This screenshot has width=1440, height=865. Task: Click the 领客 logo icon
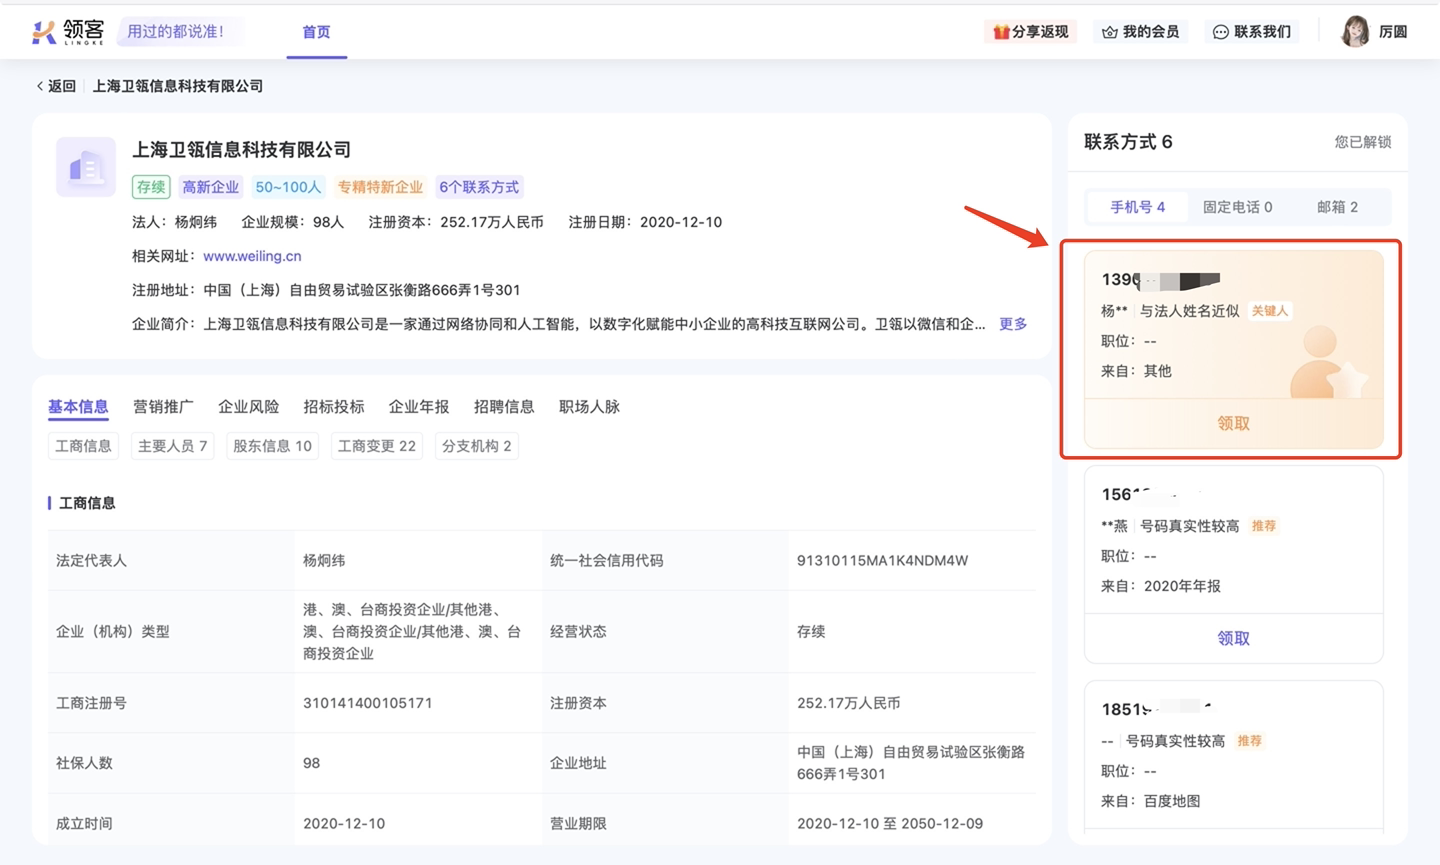(x=44, y=32)
